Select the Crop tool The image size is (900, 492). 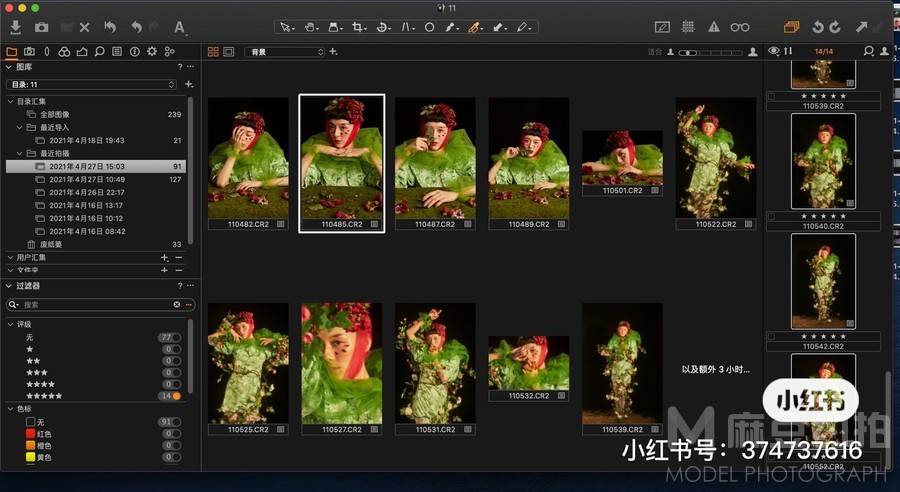pos(359,27)
